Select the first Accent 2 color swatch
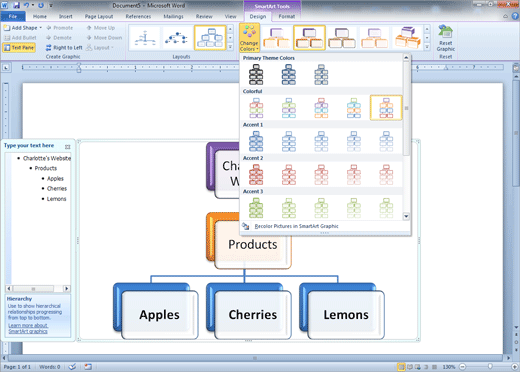This screenshot has width=520, height=372. [x=256, y=175]
